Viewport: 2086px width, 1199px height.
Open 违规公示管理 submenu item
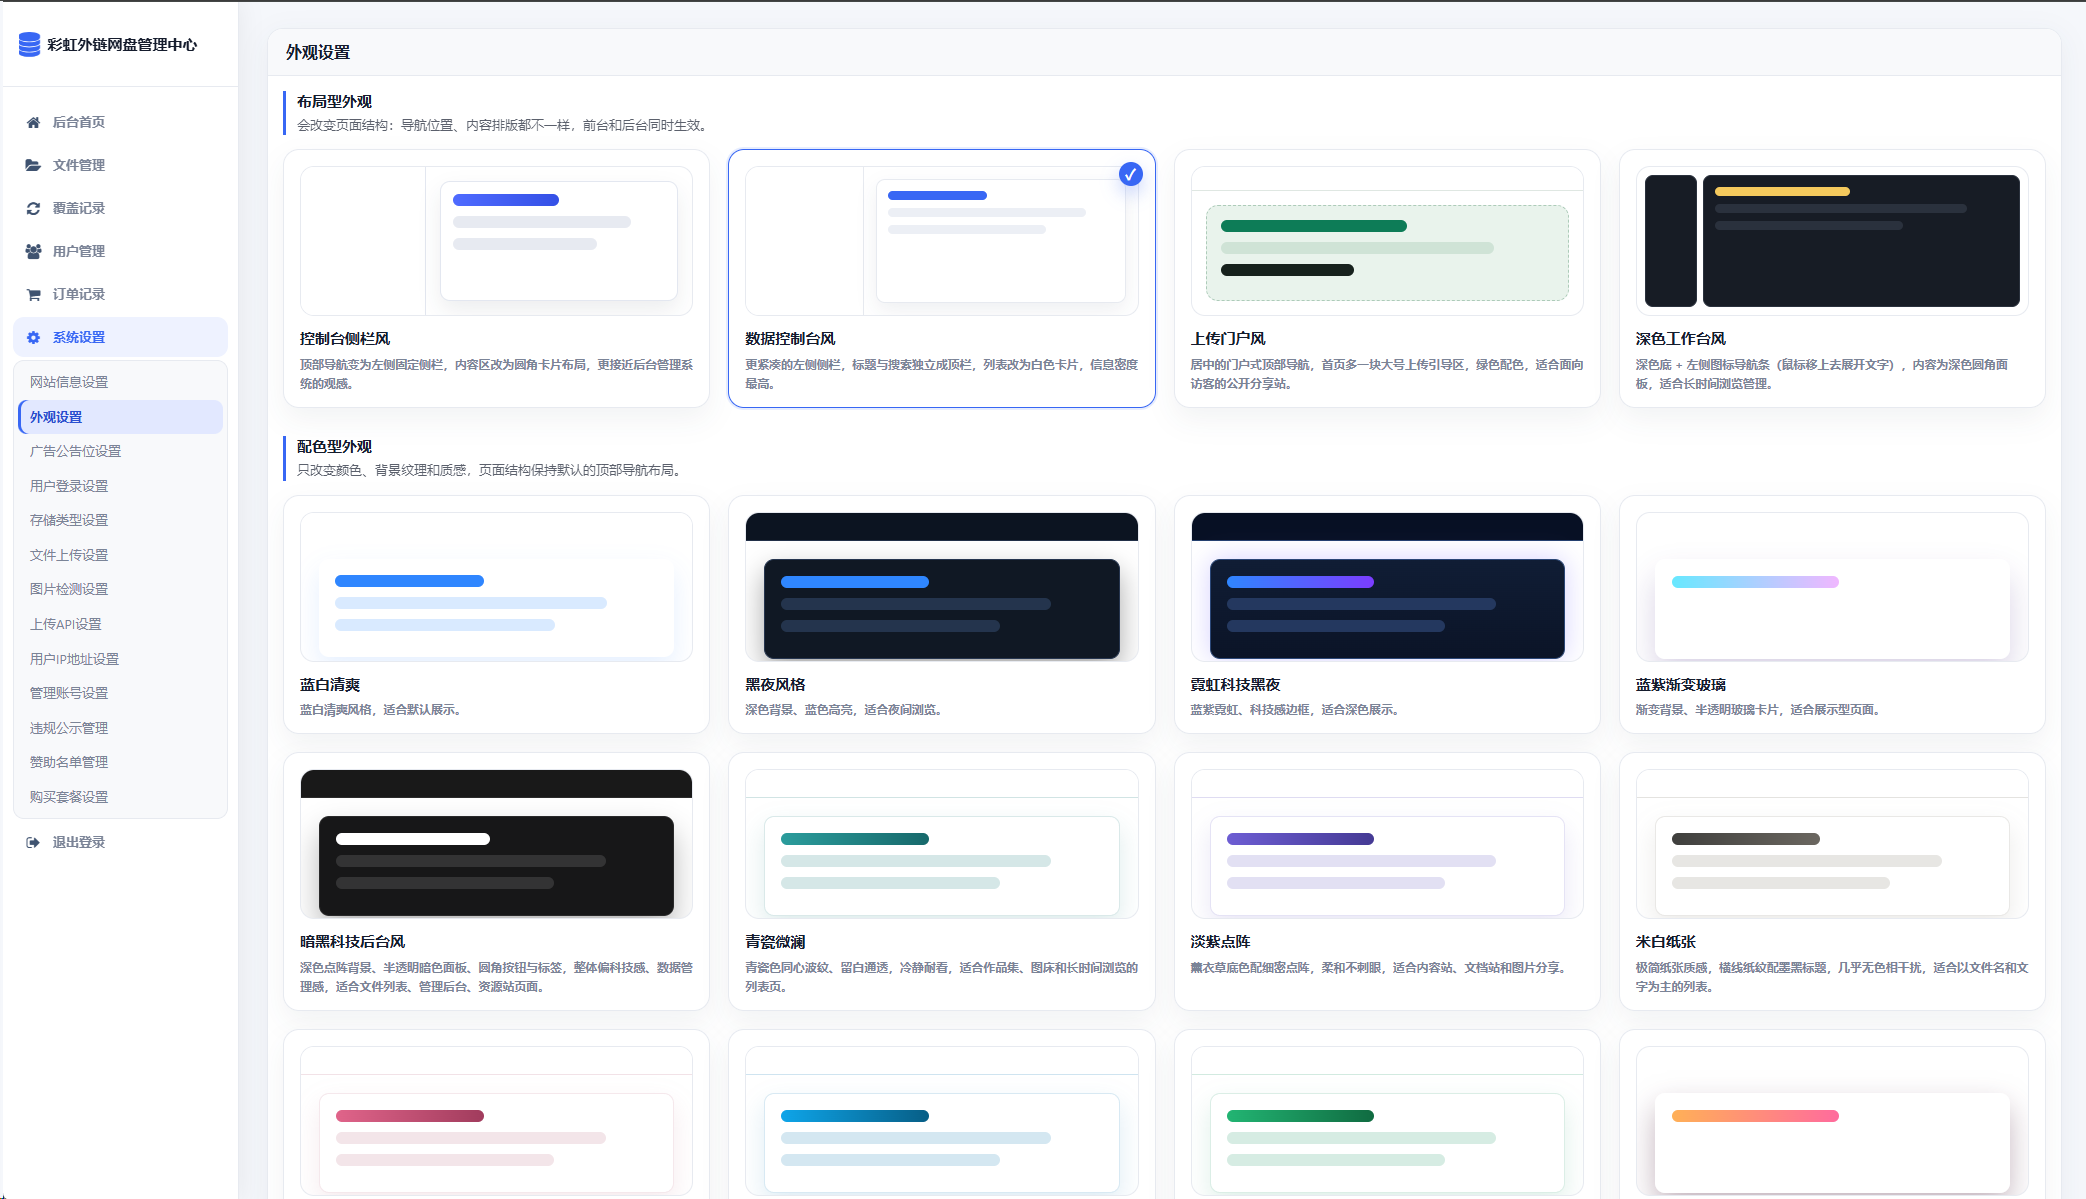pos(120,728)
